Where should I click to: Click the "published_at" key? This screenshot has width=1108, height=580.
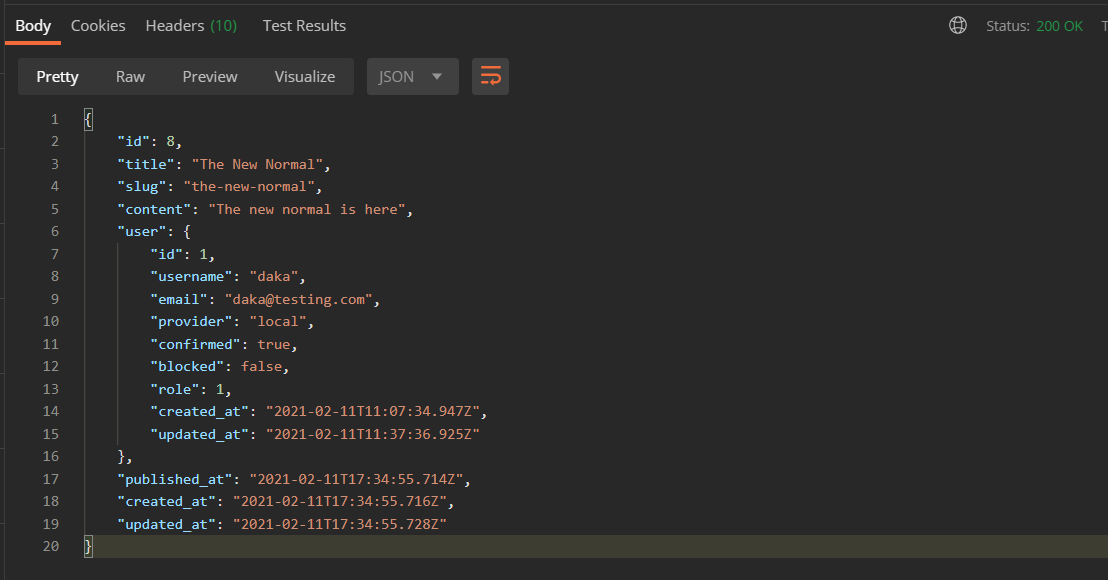tap(175, 479)
